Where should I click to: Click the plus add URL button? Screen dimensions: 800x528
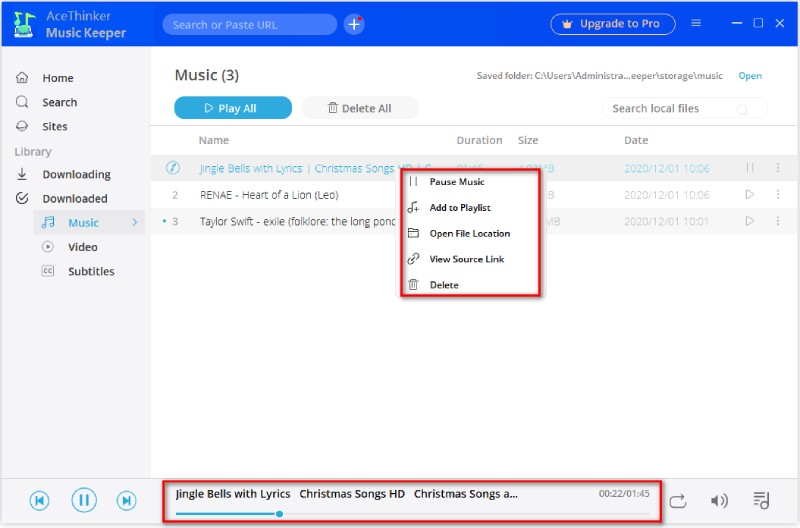pos(354,24)
